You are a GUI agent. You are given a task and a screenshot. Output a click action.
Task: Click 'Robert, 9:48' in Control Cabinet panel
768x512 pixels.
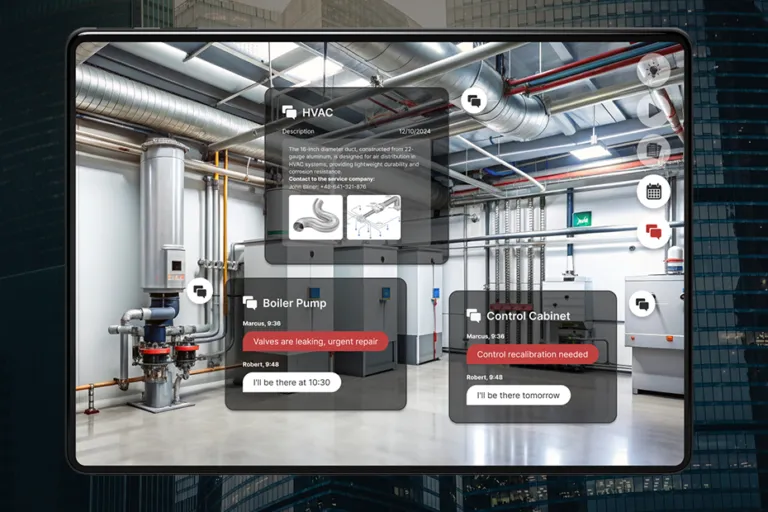(484, 377)
